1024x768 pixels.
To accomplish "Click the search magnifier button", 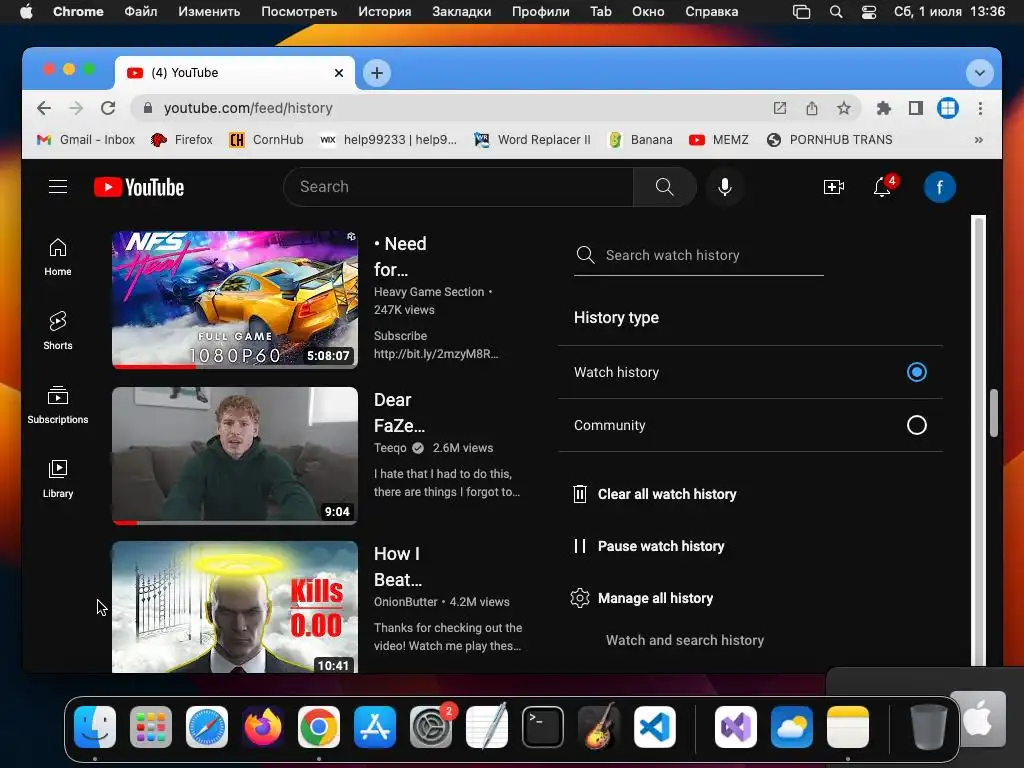I will click(664, 187).
